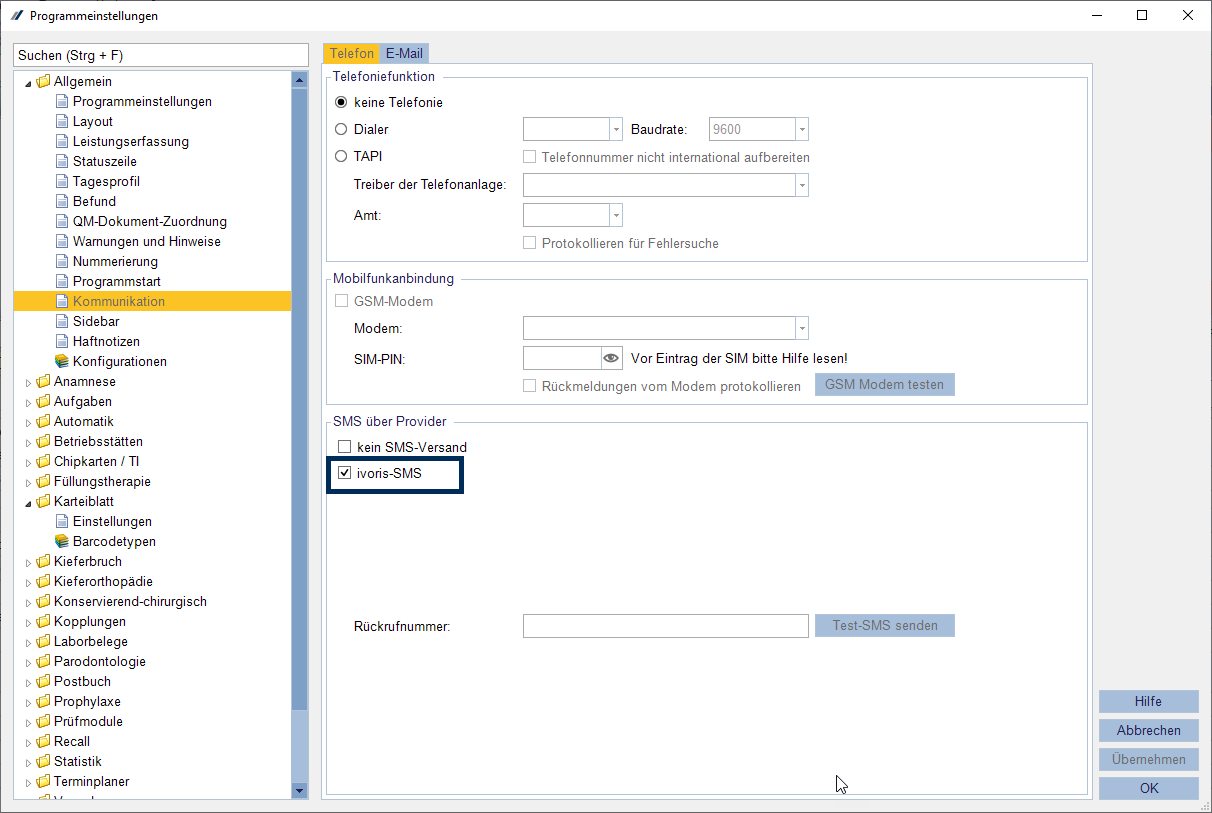
Task: Enable the kein SMS-Versand checkbox
Action: pos(345,447)
